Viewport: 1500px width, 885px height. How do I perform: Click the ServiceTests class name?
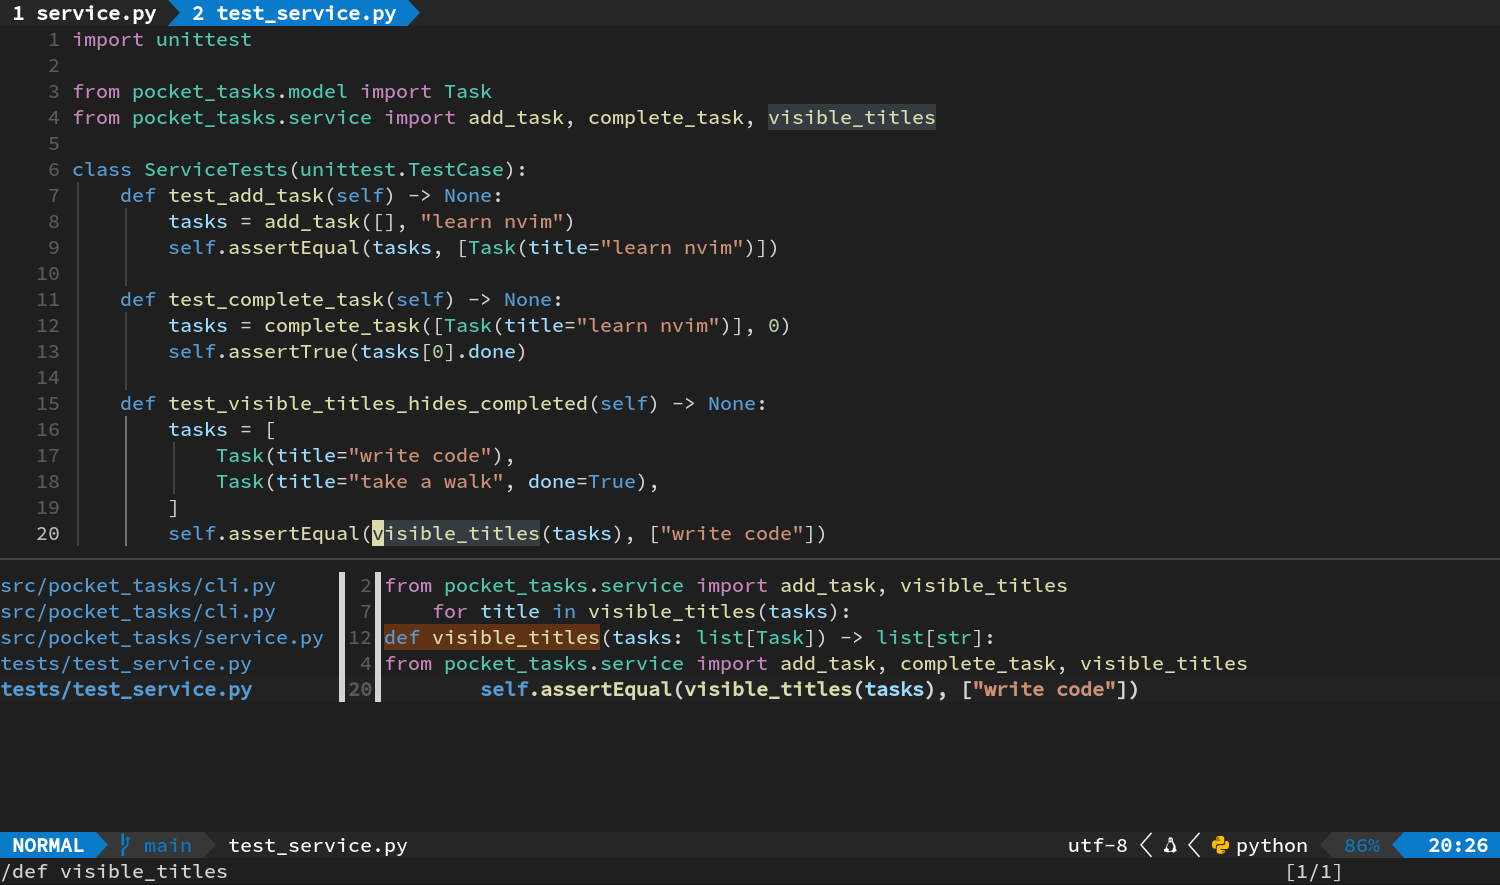(216, 169)
